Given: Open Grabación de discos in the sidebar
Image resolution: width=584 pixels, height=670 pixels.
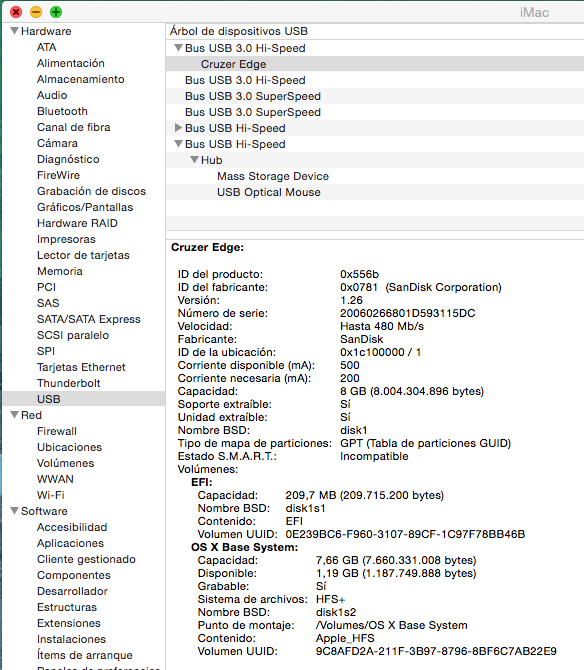Looking at the screenshot, I should tap(91, 191).
